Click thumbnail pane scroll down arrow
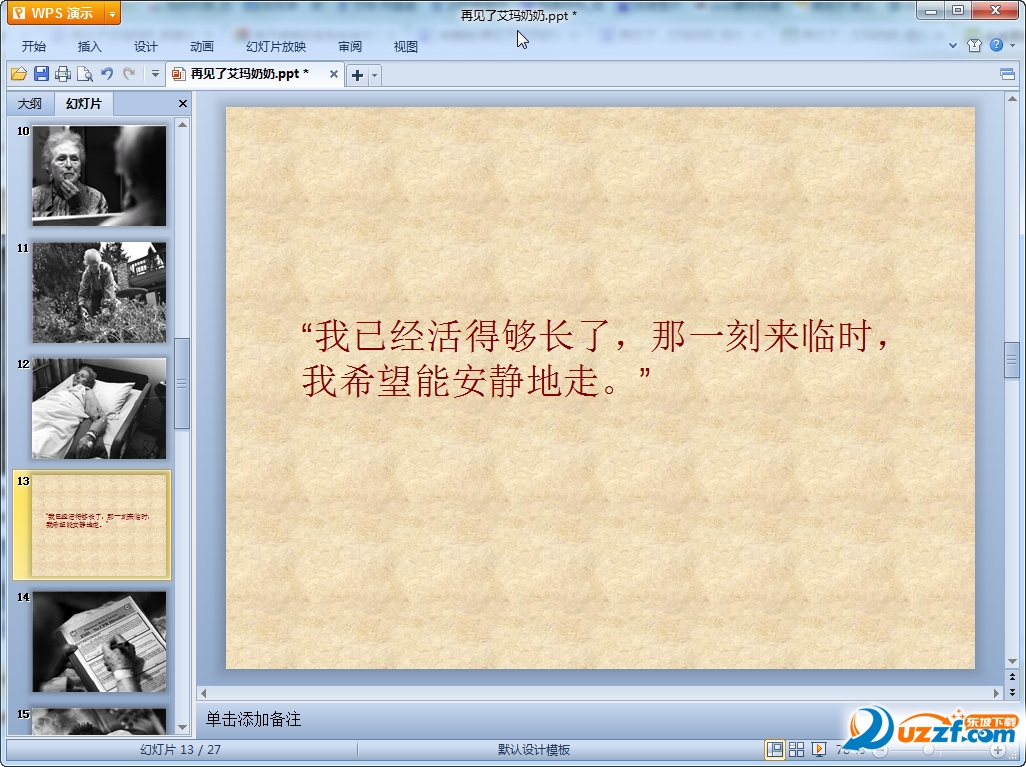 point(183,727)
